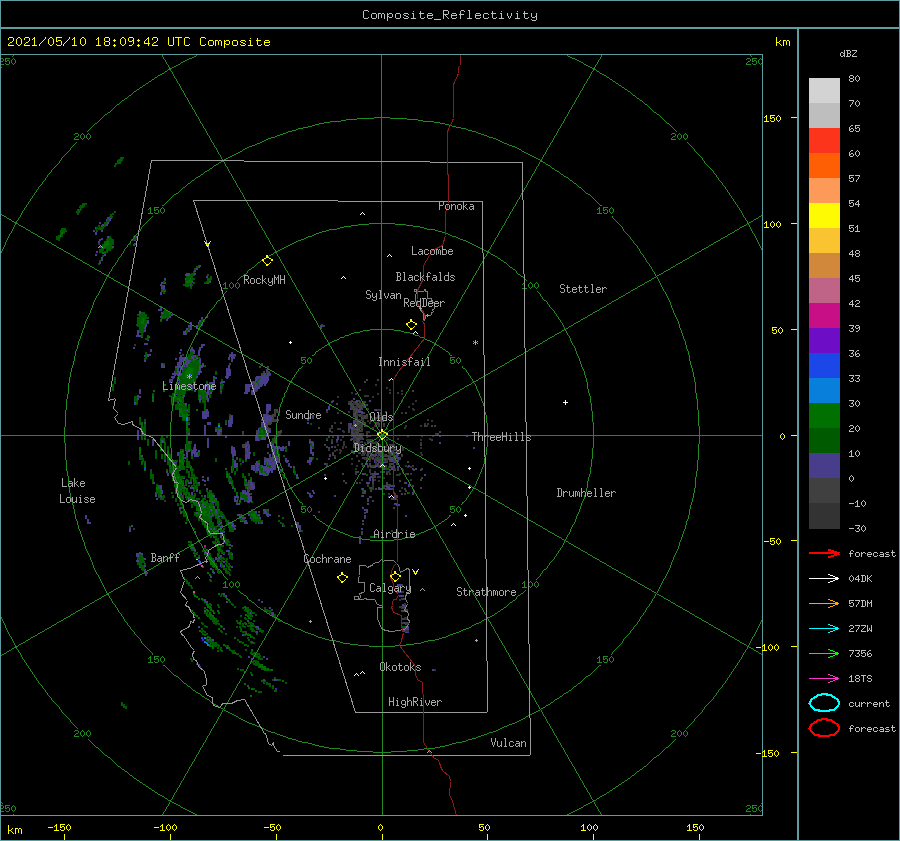
Task: Click the RedDeer city label
Action: click(424, 303)
